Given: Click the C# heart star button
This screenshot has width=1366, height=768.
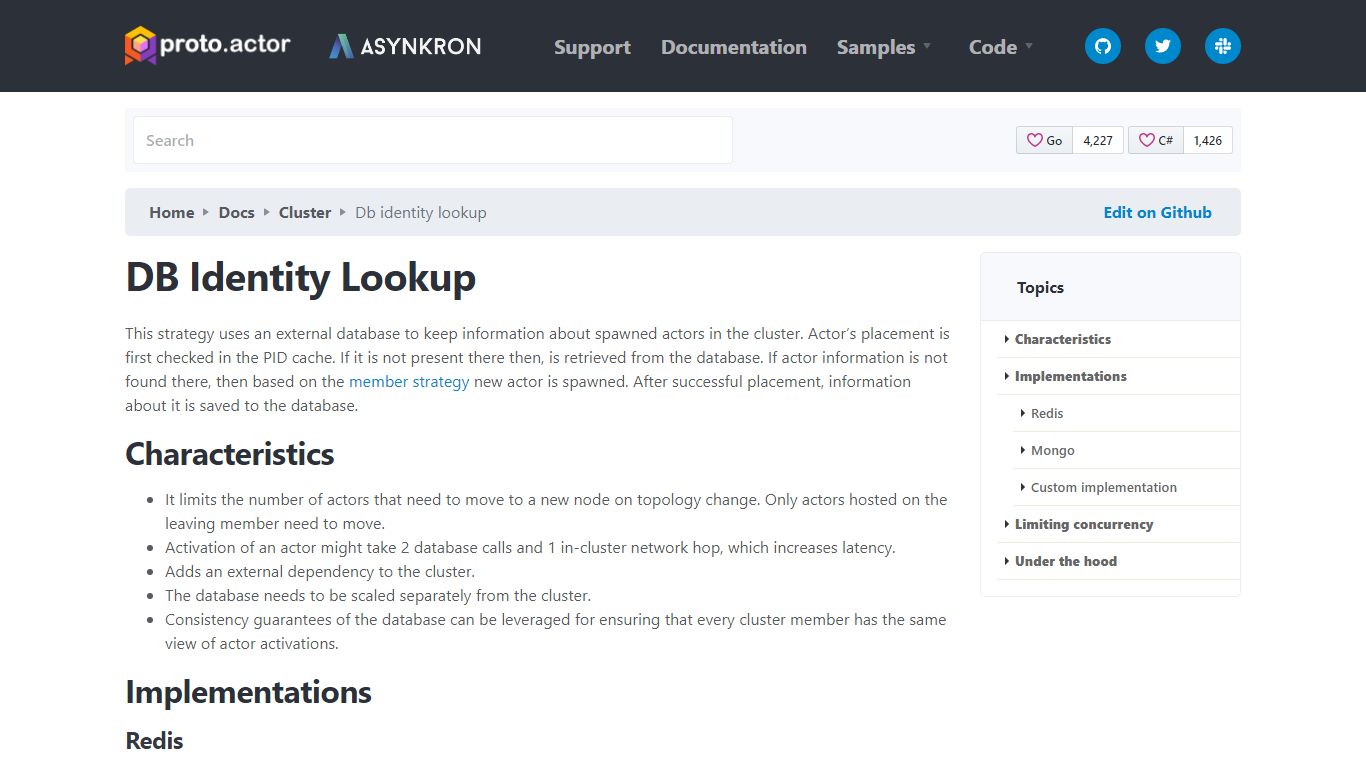Looking at the screenshot, I should point(1156,140).
